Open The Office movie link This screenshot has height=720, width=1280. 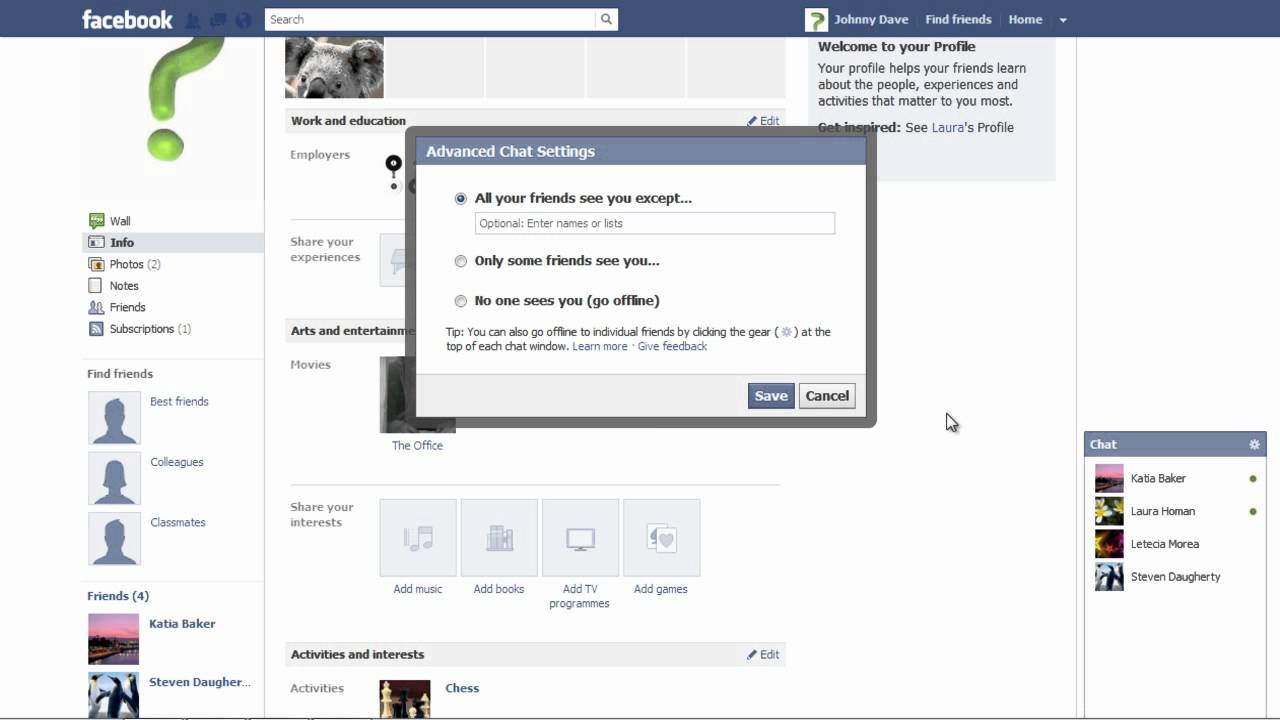pyautogui.click(x=417, y=446)
